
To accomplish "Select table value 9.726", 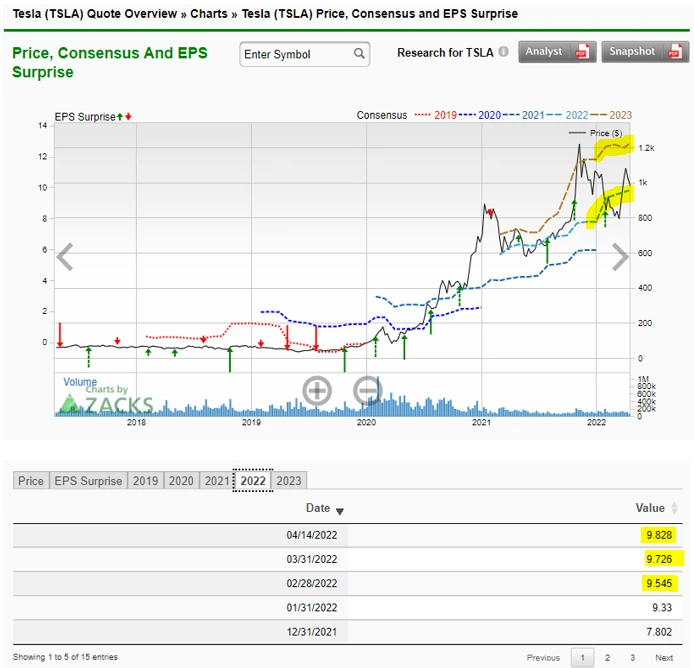I will 659,560.
